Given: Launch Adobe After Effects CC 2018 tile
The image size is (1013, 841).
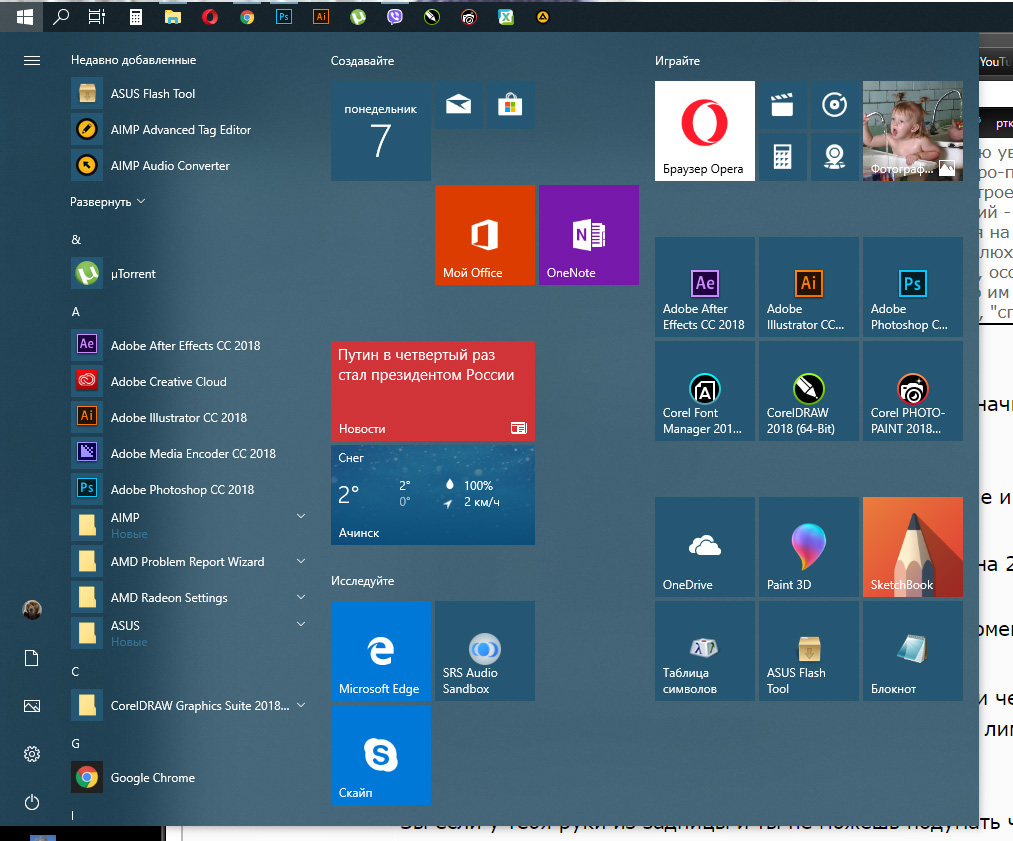Looking at the screenshot, I should [x=704, y=287].
